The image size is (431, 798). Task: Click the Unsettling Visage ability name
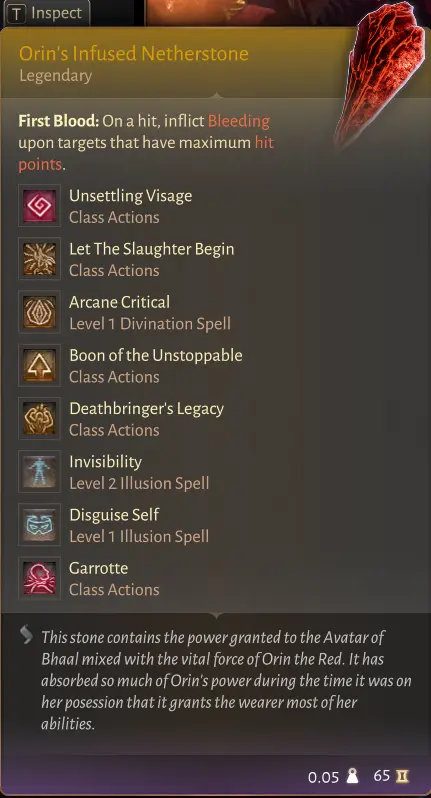[131, 196]
